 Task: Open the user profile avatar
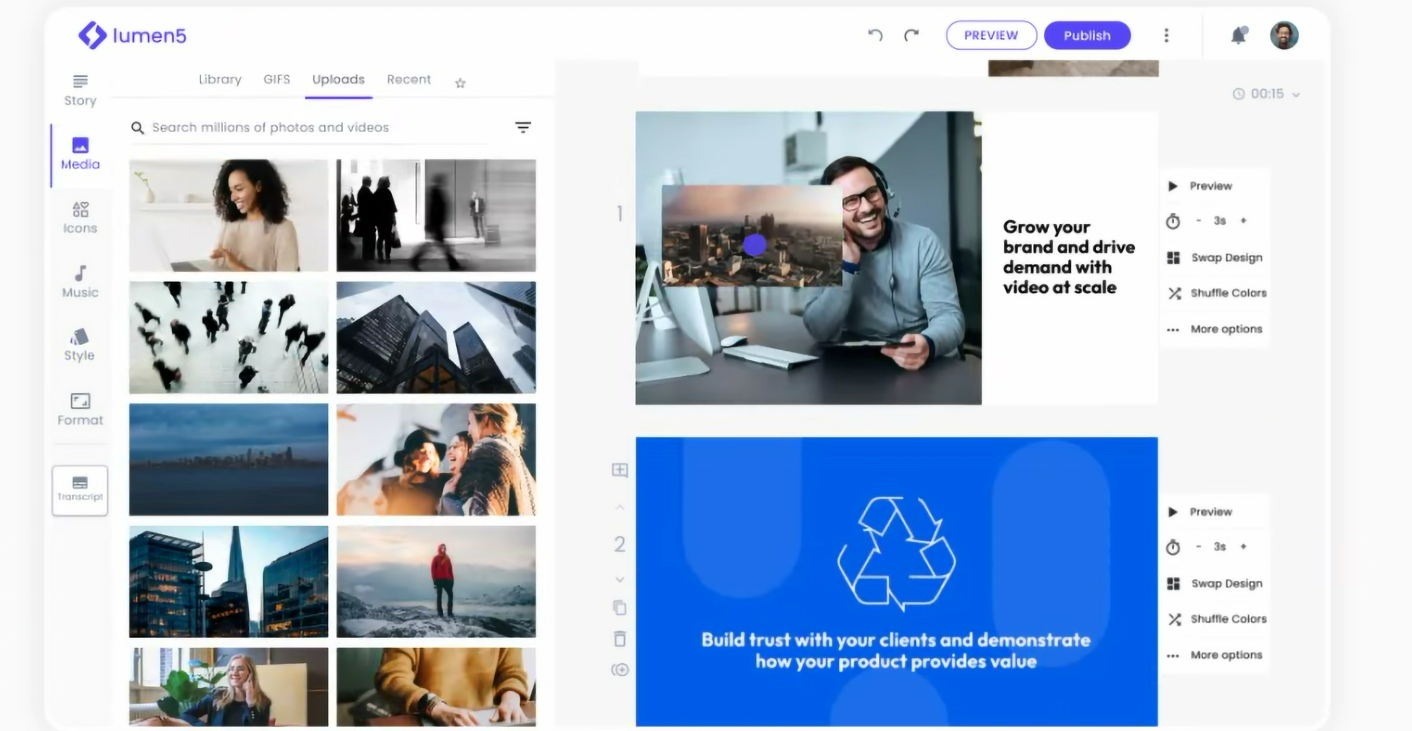click(x=1284, y=35)
